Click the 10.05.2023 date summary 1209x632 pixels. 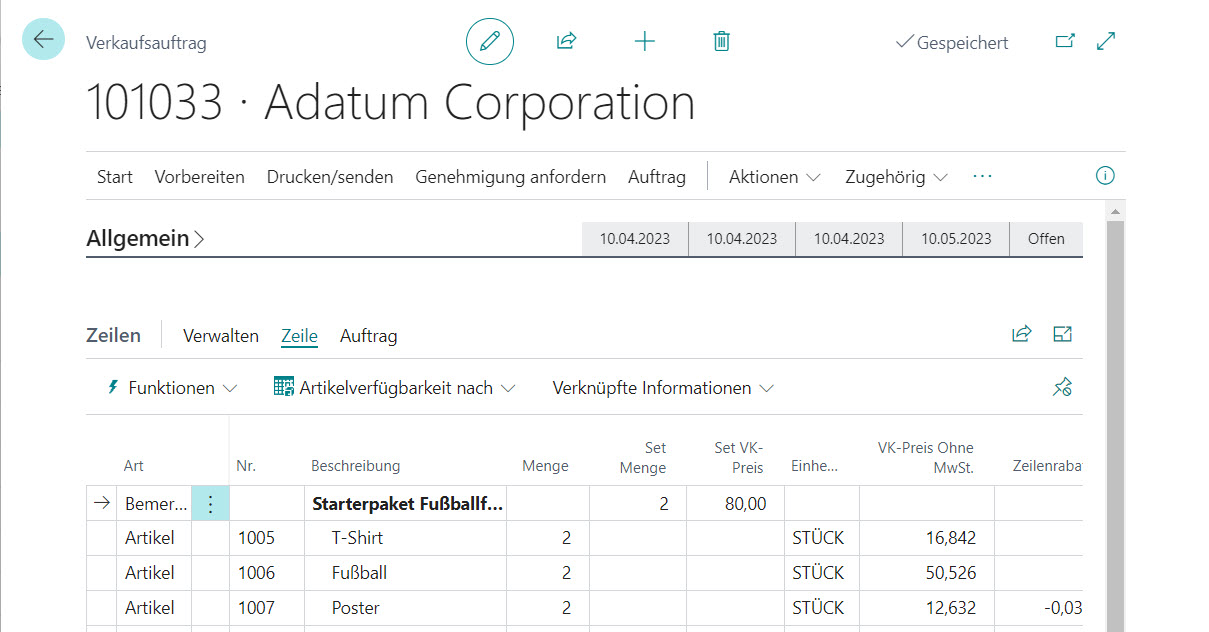point(956,239)
